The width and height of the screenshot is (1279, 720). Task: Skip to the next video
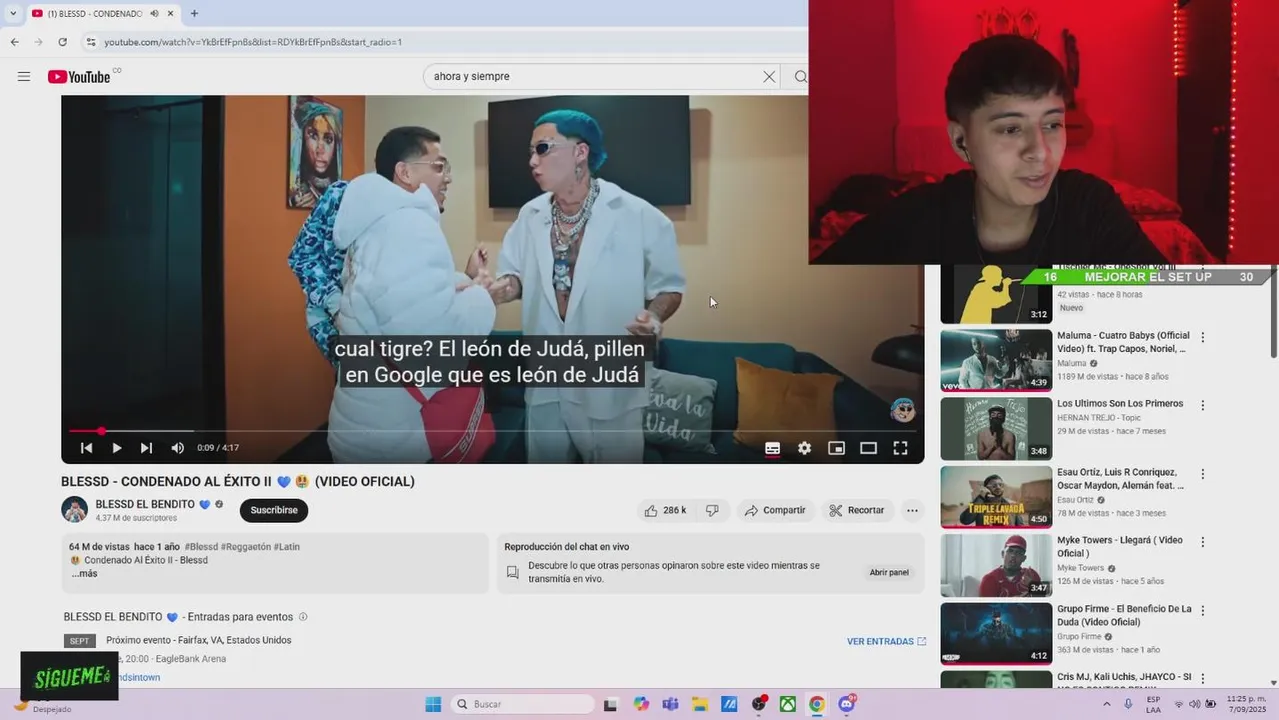click(x=146, y=448)
